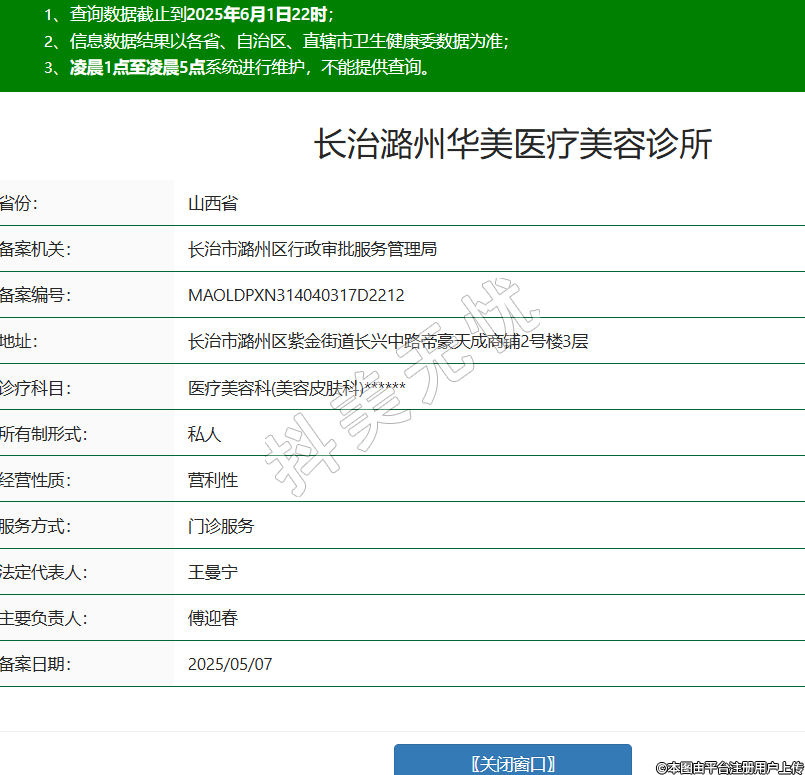
Task: Click the 【关闭窗口】 close window button
Action: tap(512, 763)
